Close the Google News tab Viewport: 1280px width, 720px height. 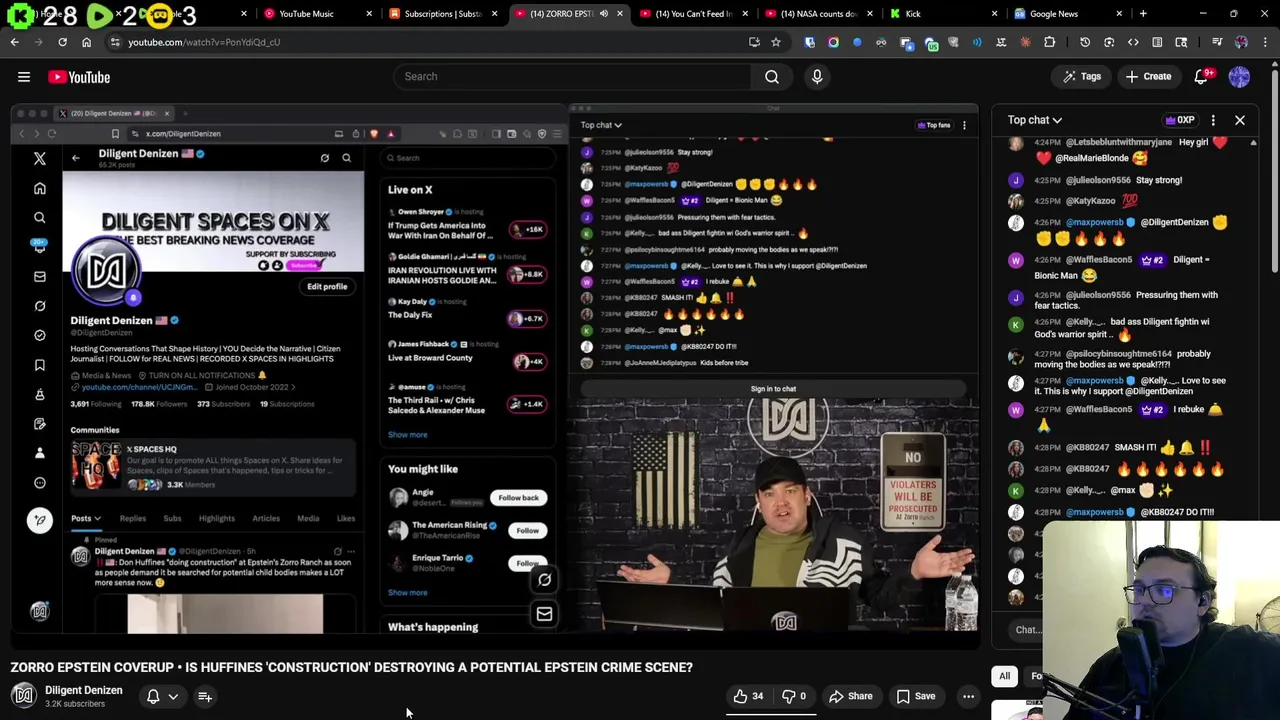[x=1119, y=14]
